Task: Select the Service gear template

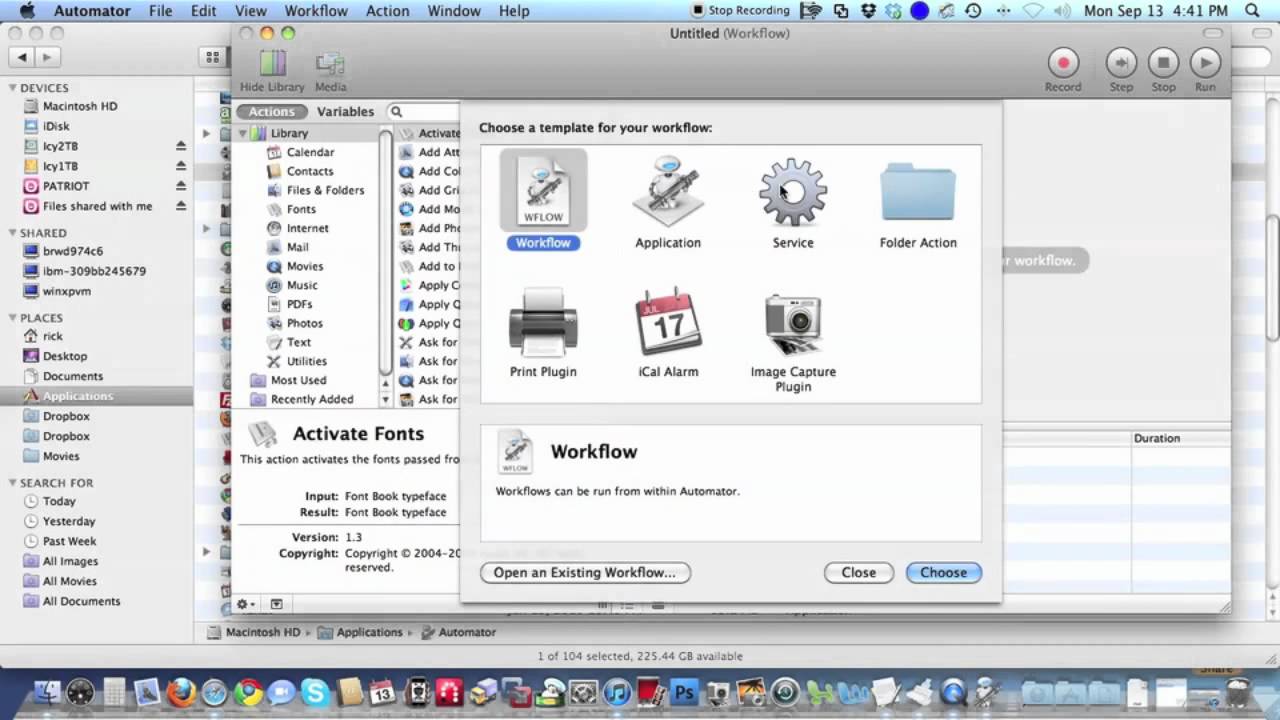Action: pyautogui.click(x=793, y=190)
